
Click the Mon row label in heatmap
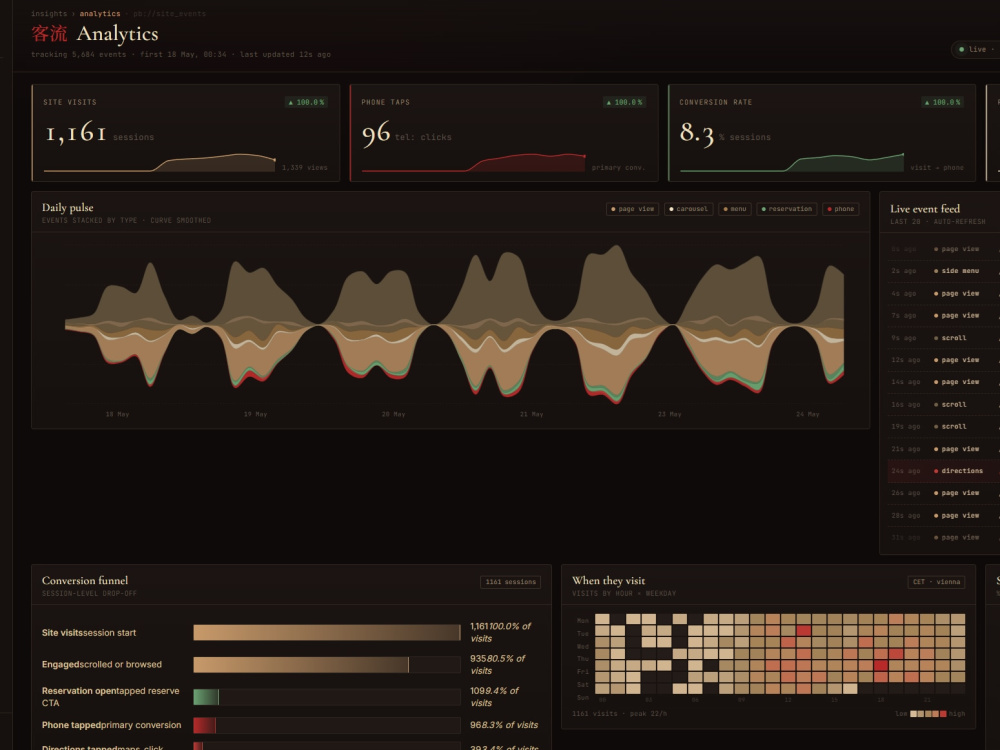582,621
